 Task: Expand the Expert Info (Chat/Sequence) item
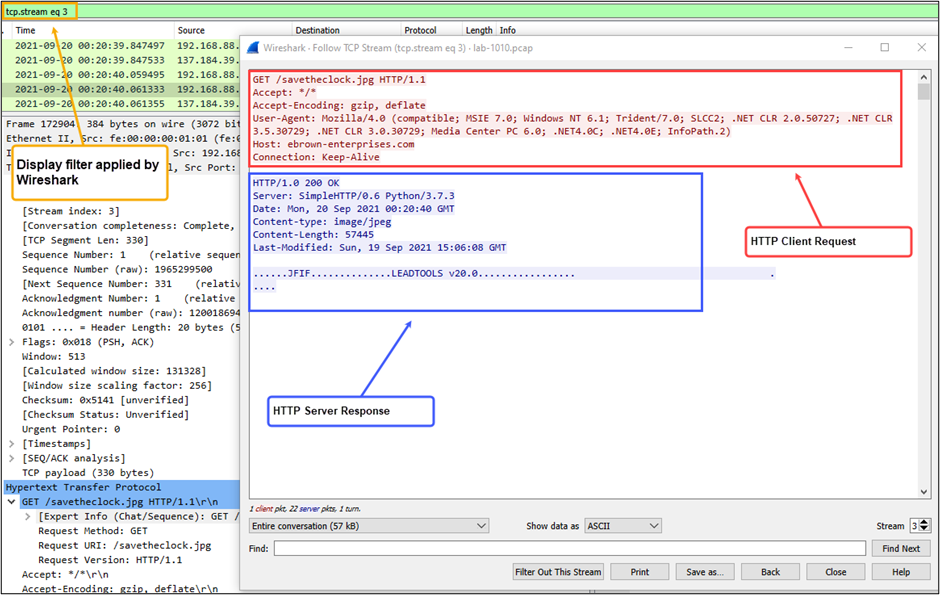(x=27, y=517)
